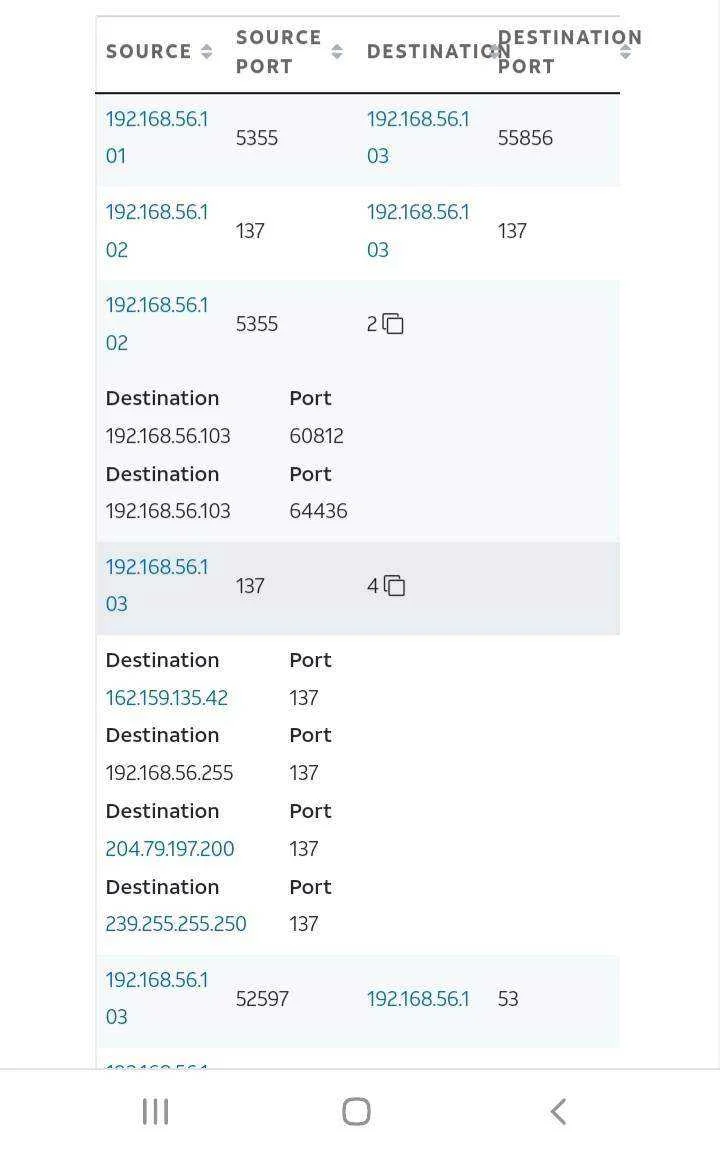Tap Android home button icon
This screenshot has width=720, height=1152.
[x=356, y=1111]
